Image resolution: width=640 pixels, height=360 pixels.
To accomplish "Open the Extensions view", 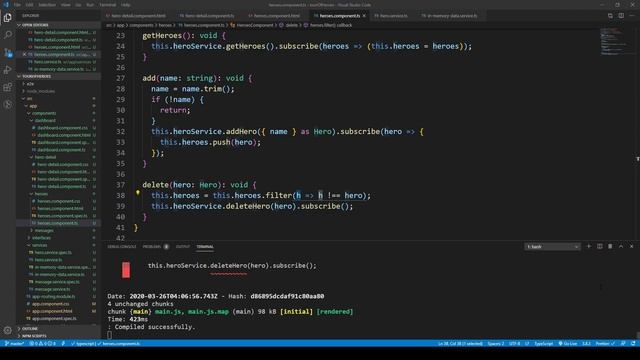I will [x=7, y=87].
